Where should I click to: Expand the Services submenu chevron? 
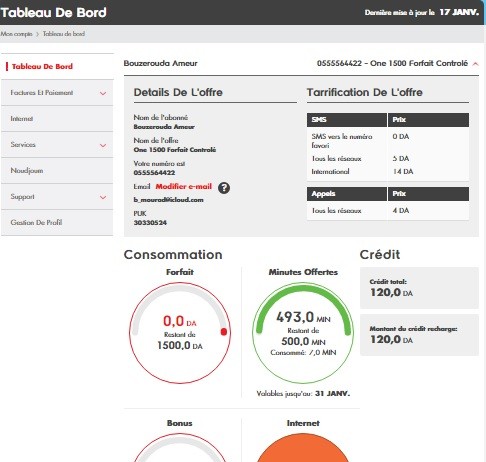[103, 145]
